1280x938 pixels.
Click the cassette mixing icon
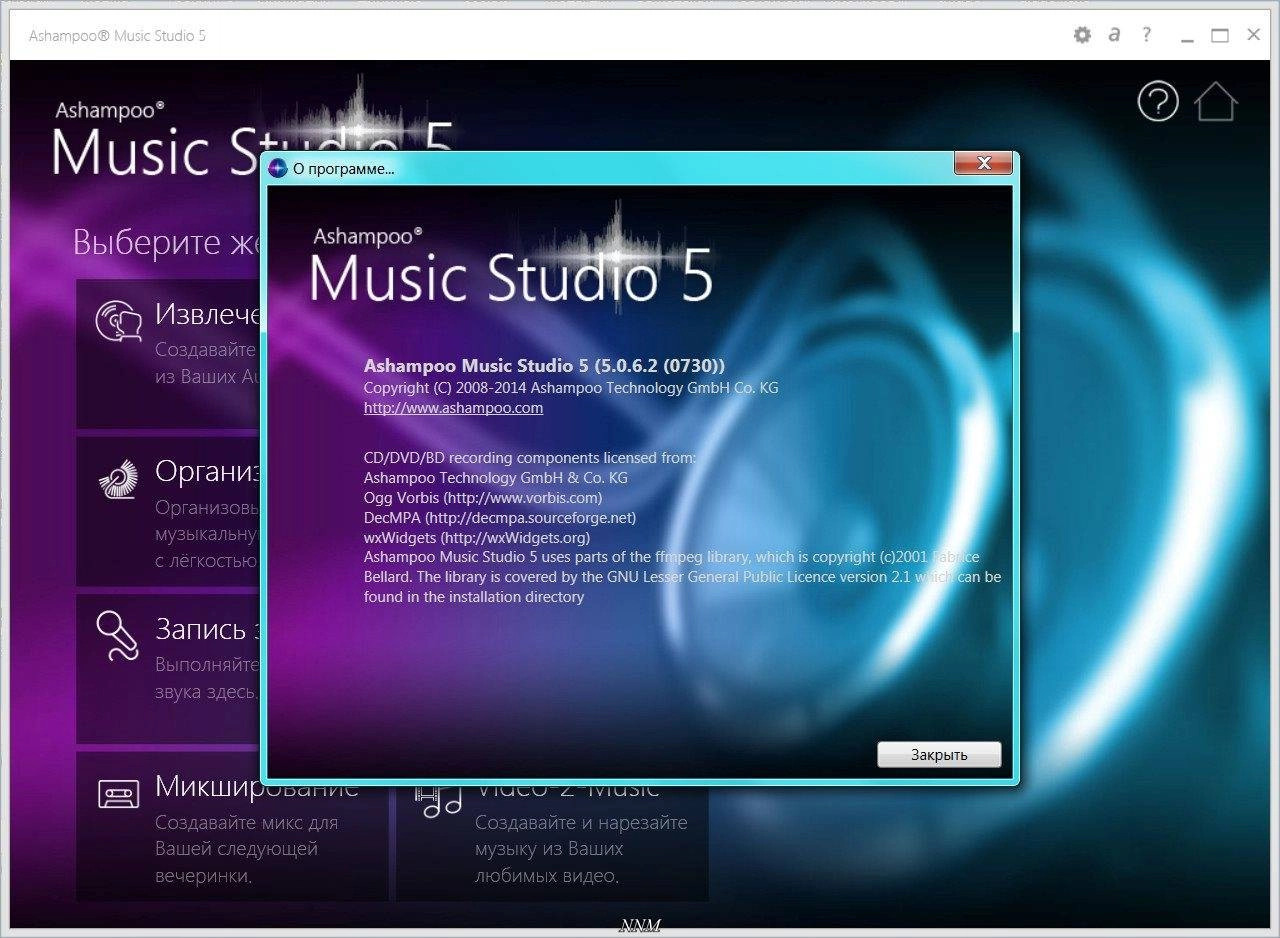(x=118, y=794)
